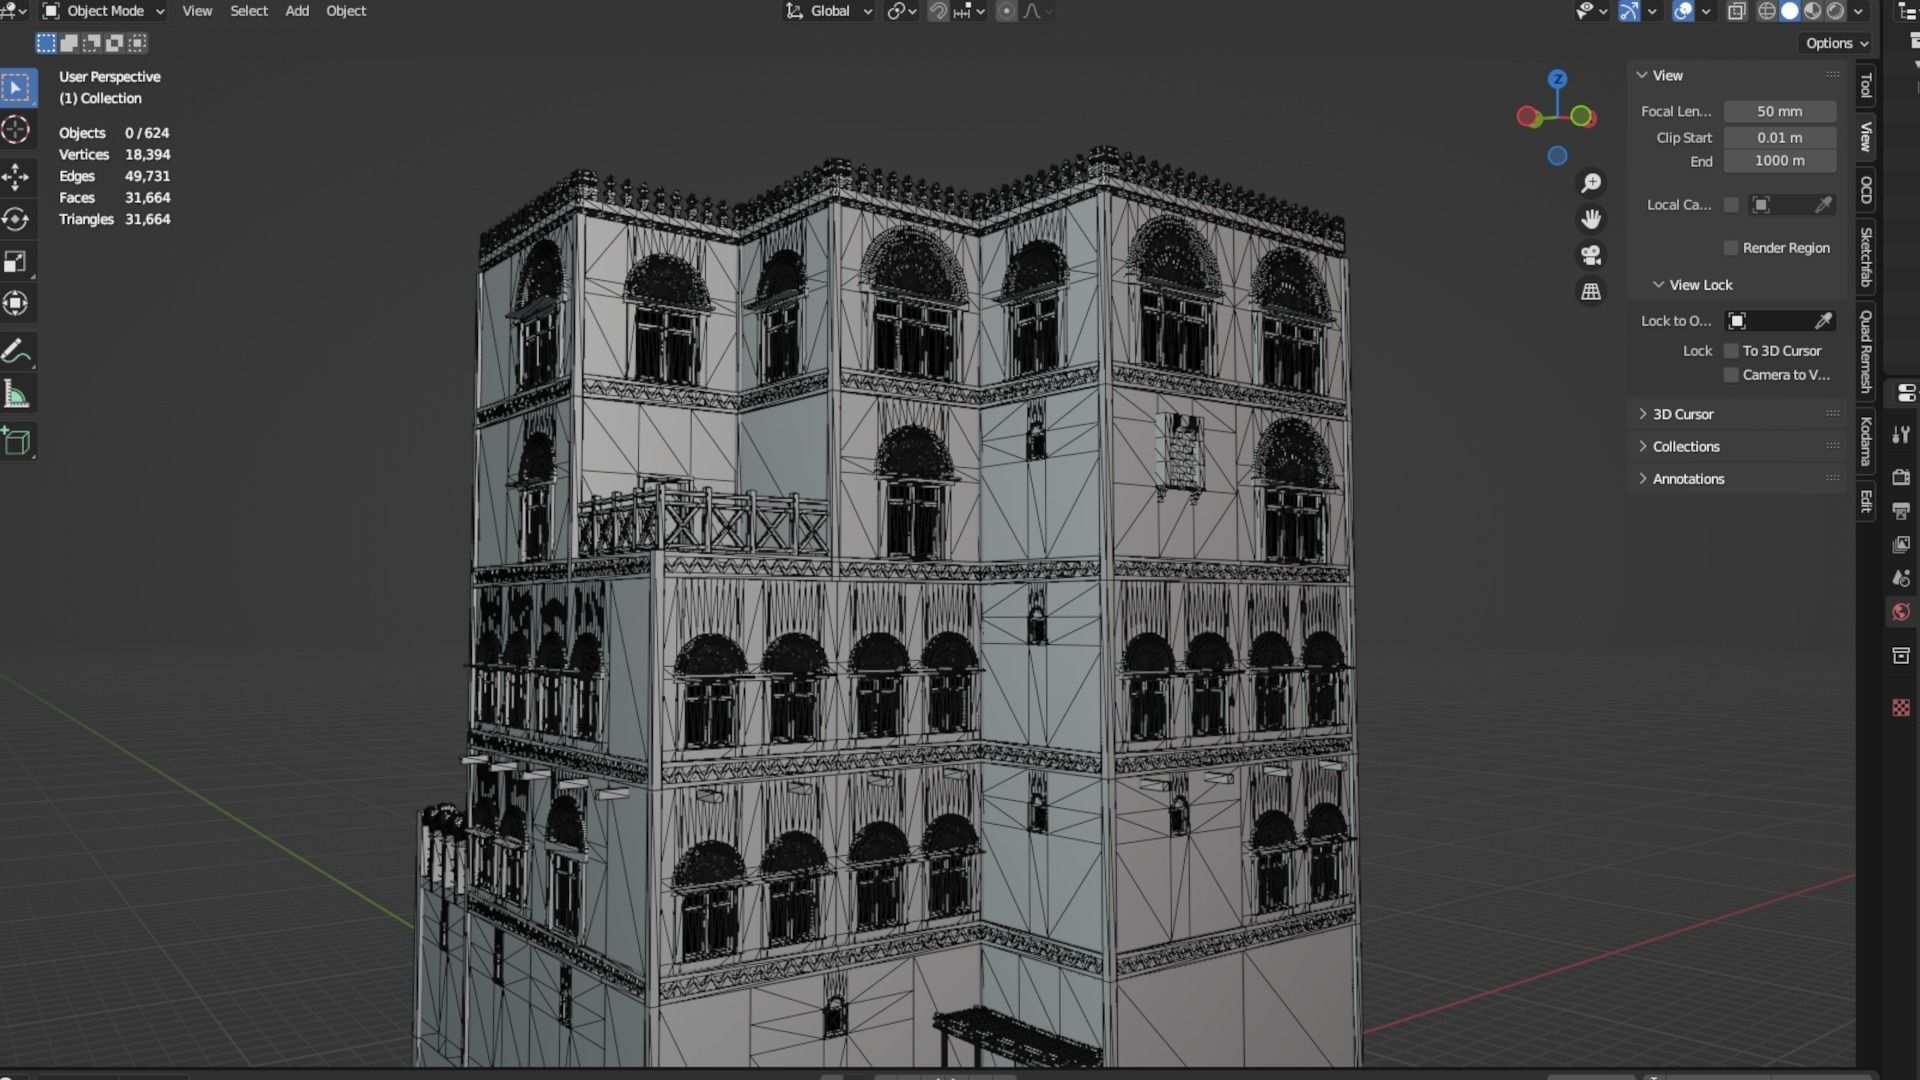Switch to material preview shading
Image resolution: width=1920 pixels, height=1080 pixels.
pos(1813,11)
